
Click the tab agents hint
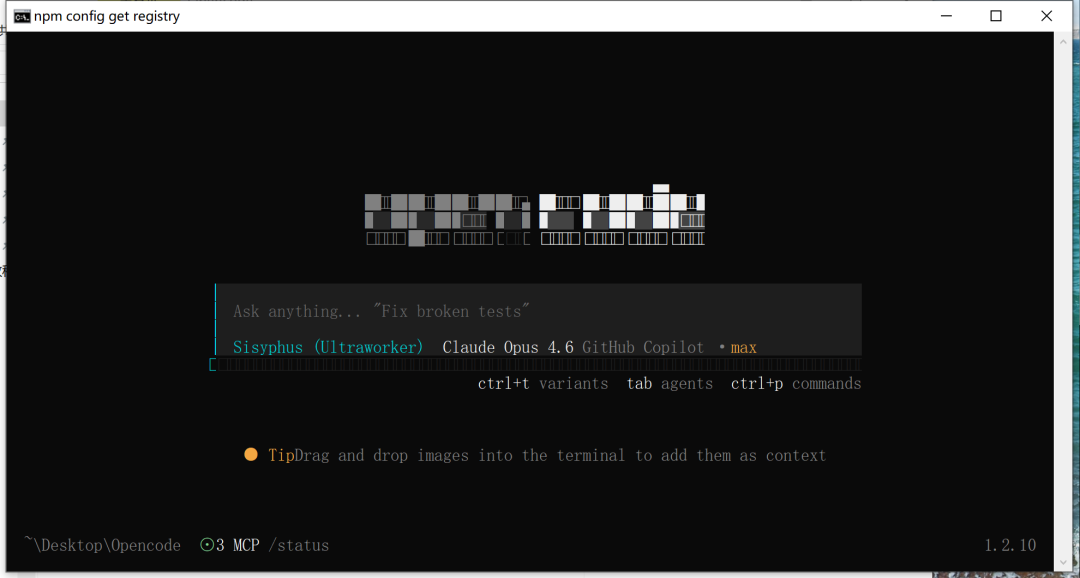(x=669, y=384)
